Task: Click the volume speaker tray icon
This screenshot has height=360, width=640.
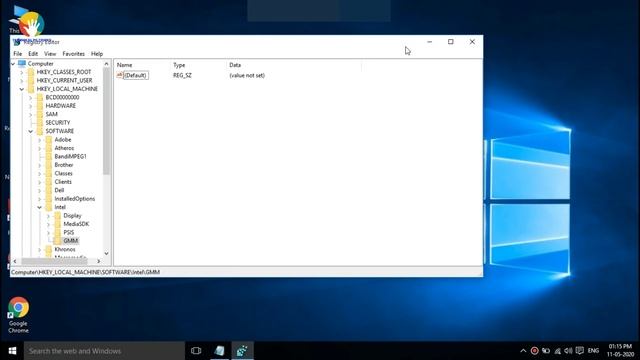Action: (x=568, y=351)
